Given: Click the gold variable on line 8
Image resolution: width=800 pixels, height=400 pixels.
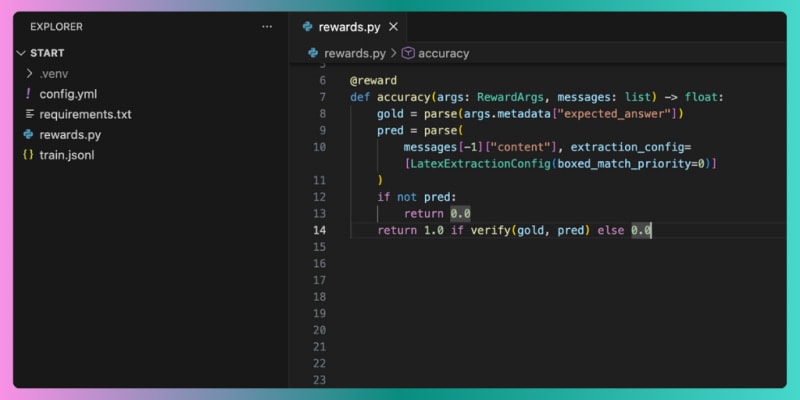Looking at the screenshot, I should pyautogui.click(x=390, y=114).
